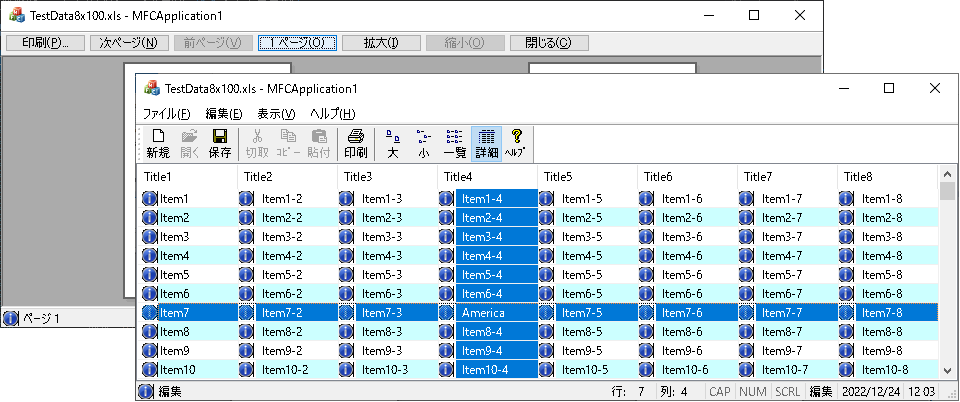960x402 pixels.
Task: Click the info icon beside Item2-5
Action: (x=546, y=217)
